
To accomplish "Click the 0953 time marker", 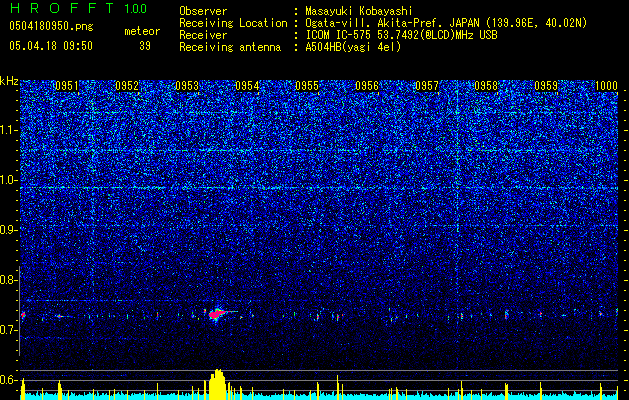I will tap(187, 86).
